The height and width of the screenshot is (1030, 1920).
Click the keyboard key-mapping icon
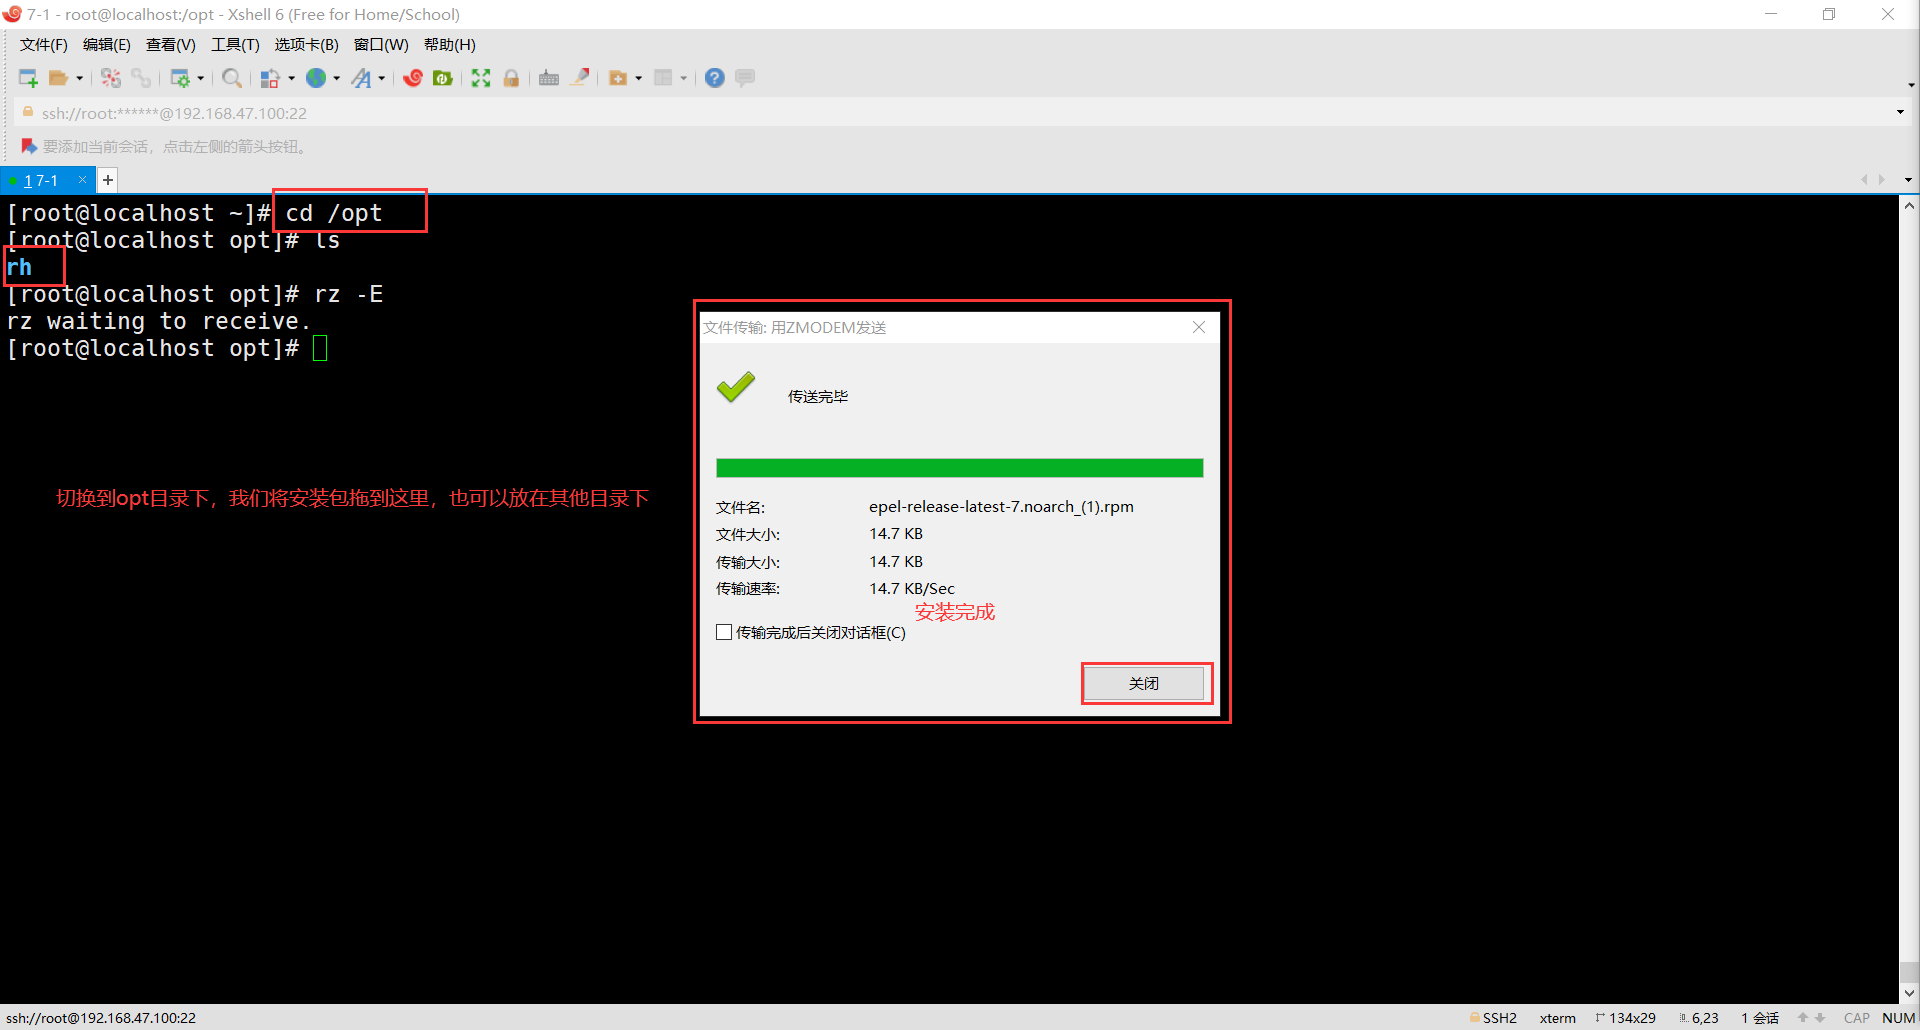(x=549, y=78)
